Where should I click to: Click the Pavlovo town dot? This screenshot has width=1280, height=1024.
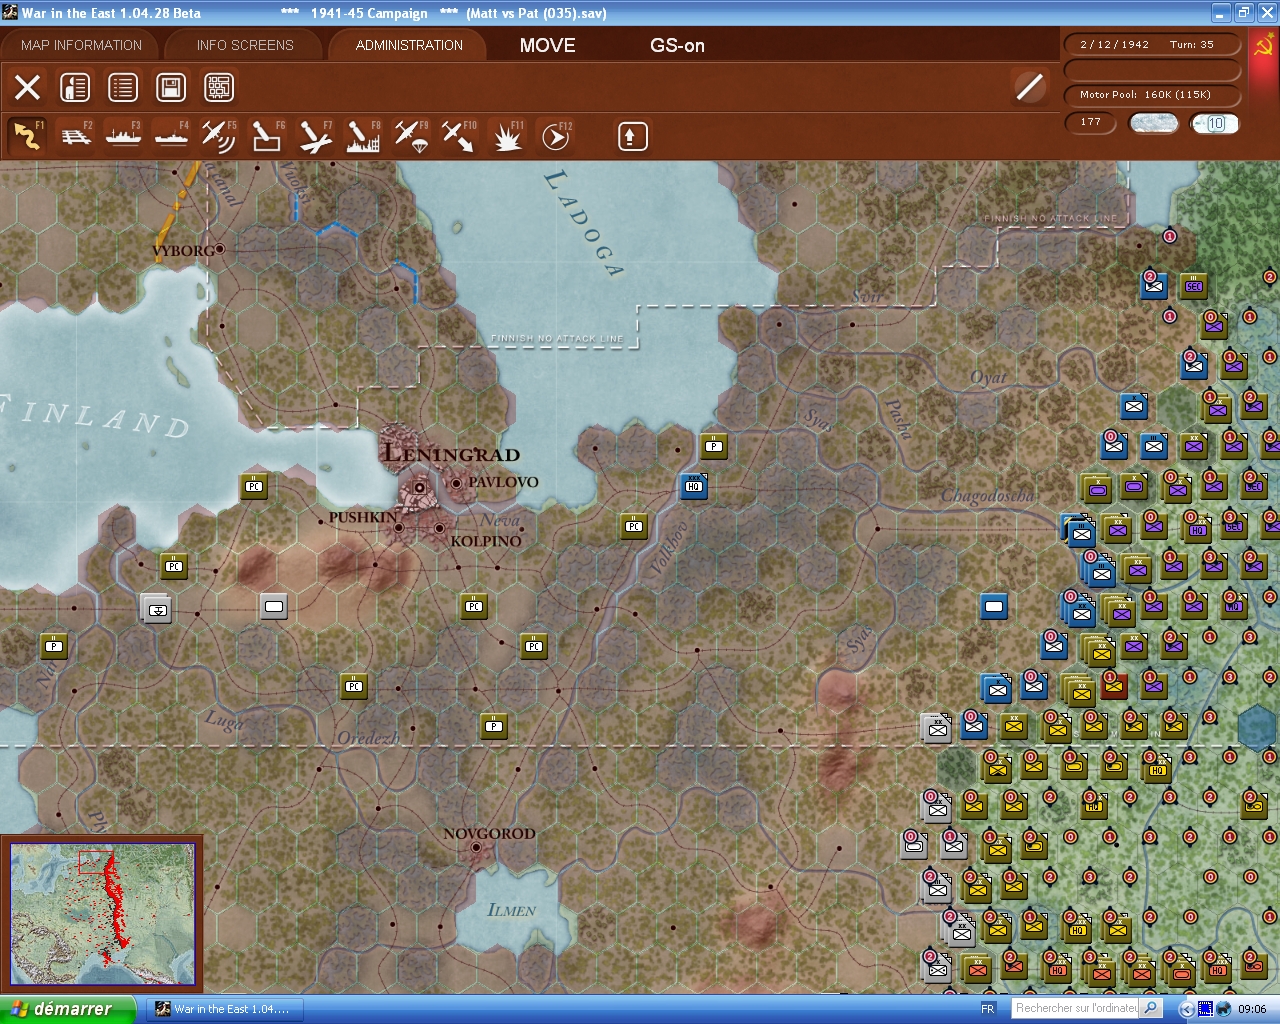coord(456,482)
